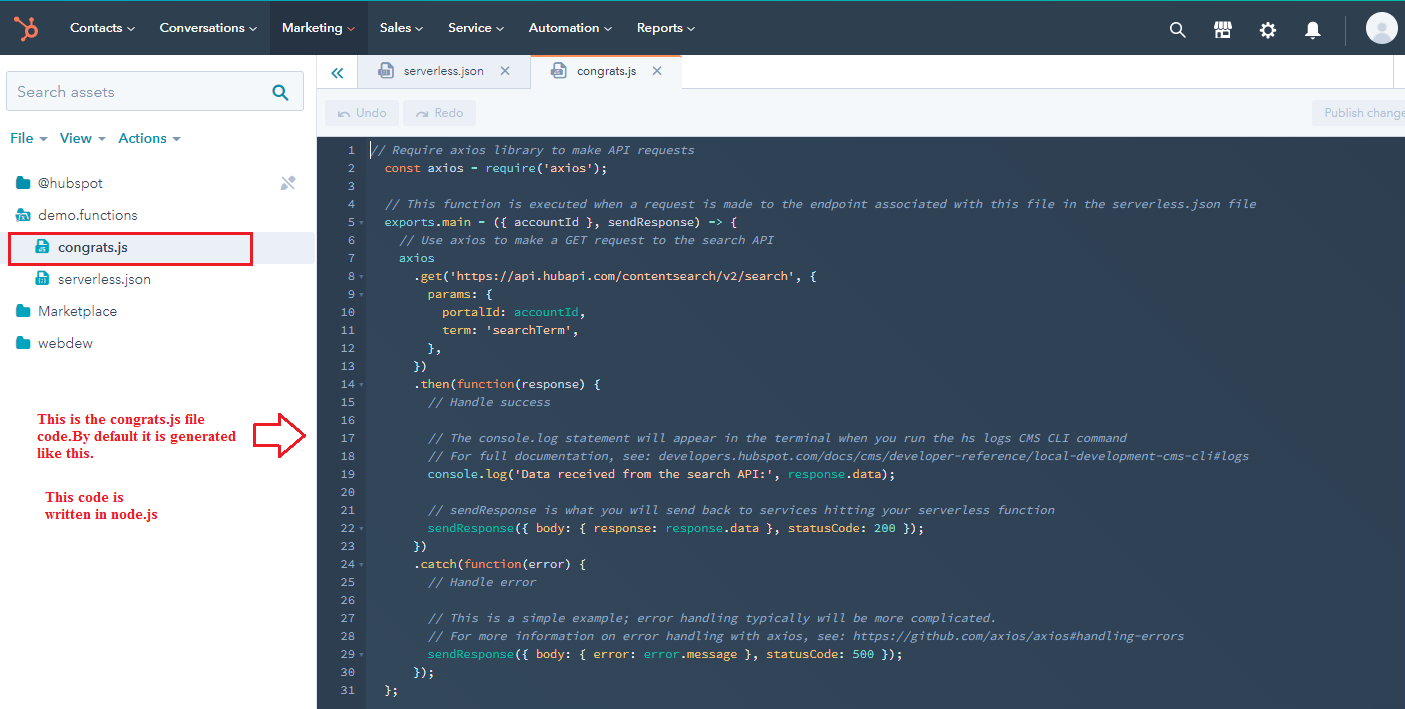
Task: Click the search icon in Search assets
Action: 279,91
